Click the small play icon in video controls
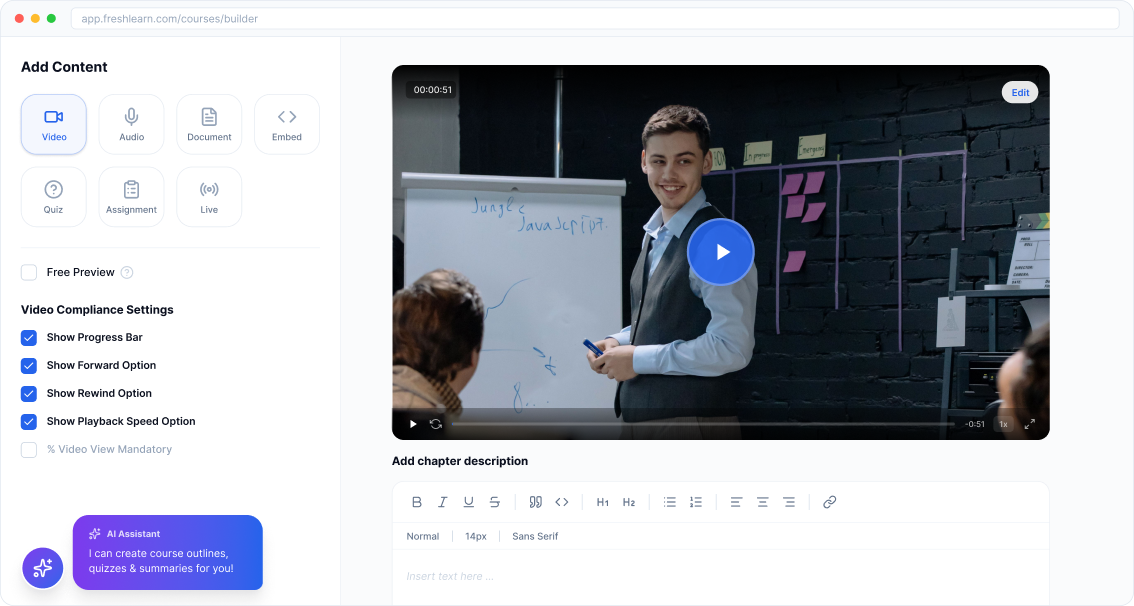The image size is (1134, 606). tap(413, 424)
